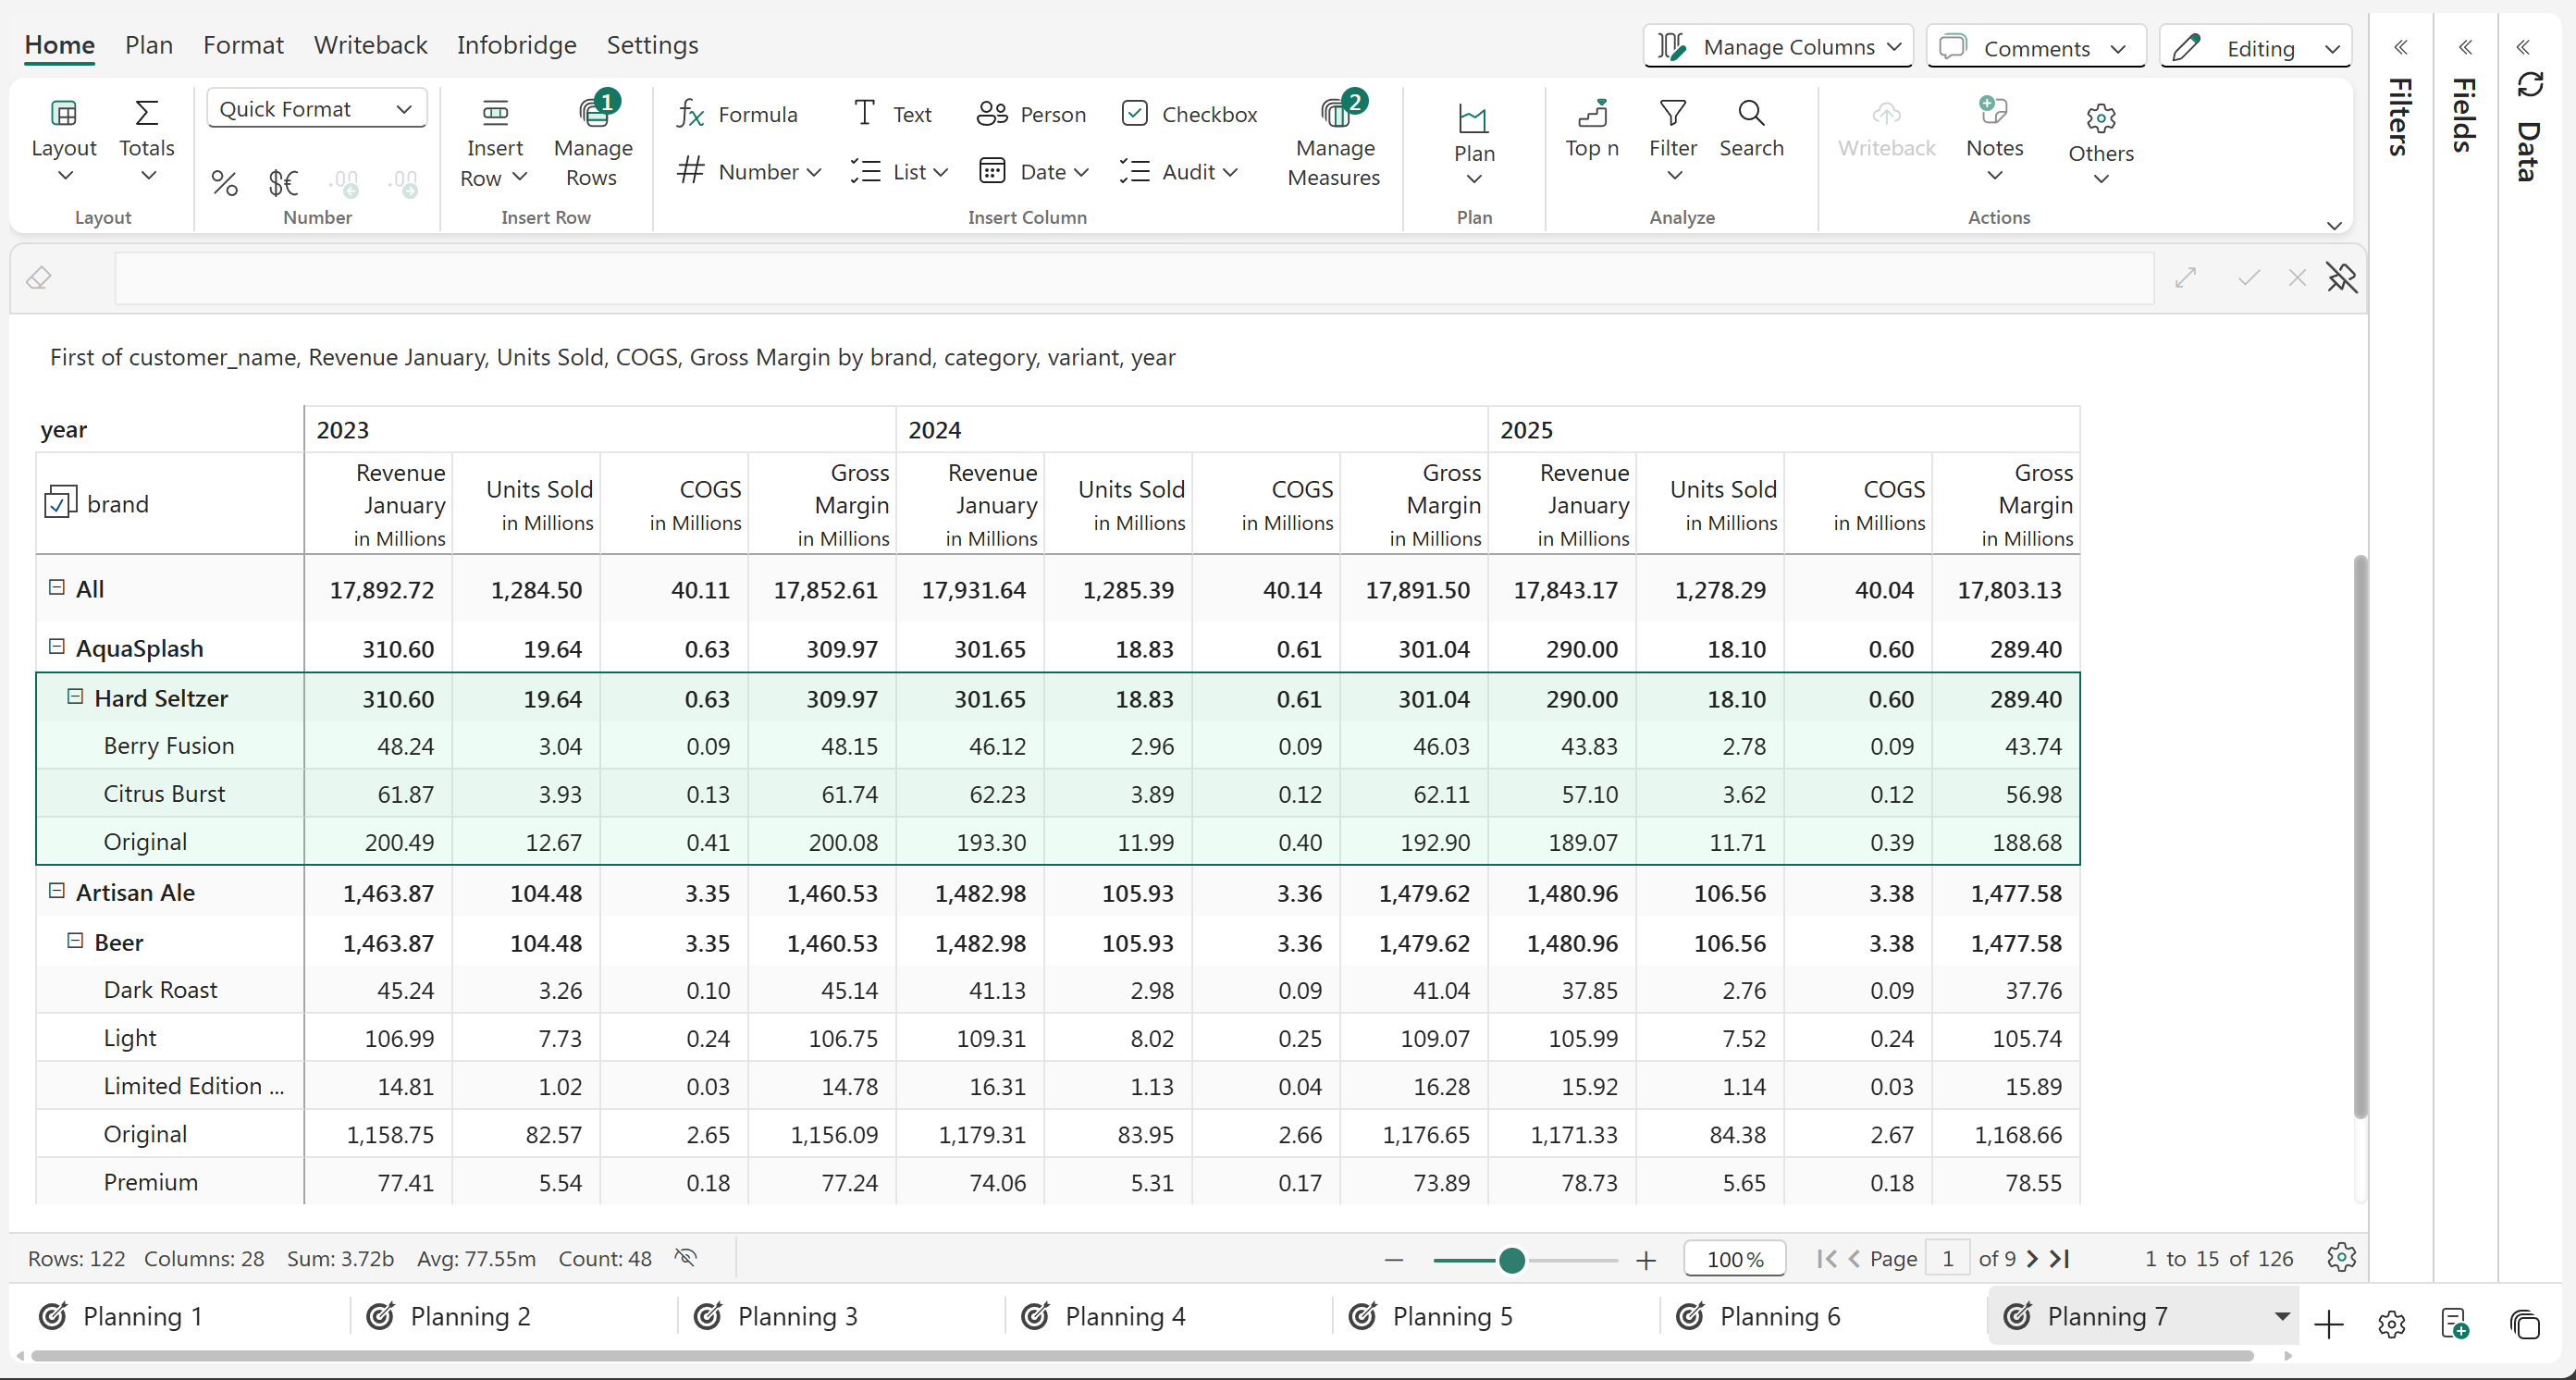Open the Quick Format dropdown
Viewport: 2576px width, 1380px height.
pyautogui.click(x=316, y=108)
